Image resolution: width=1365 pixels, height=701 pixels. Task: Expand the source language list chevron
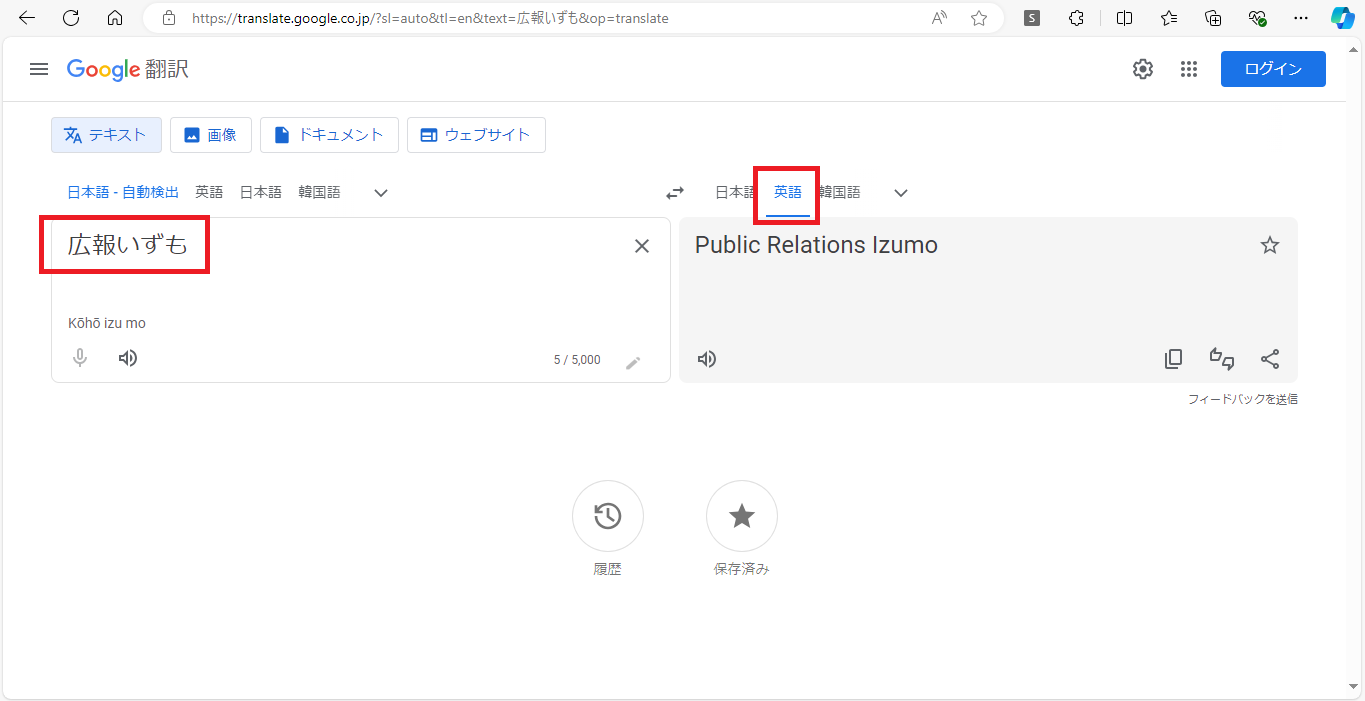381,193
